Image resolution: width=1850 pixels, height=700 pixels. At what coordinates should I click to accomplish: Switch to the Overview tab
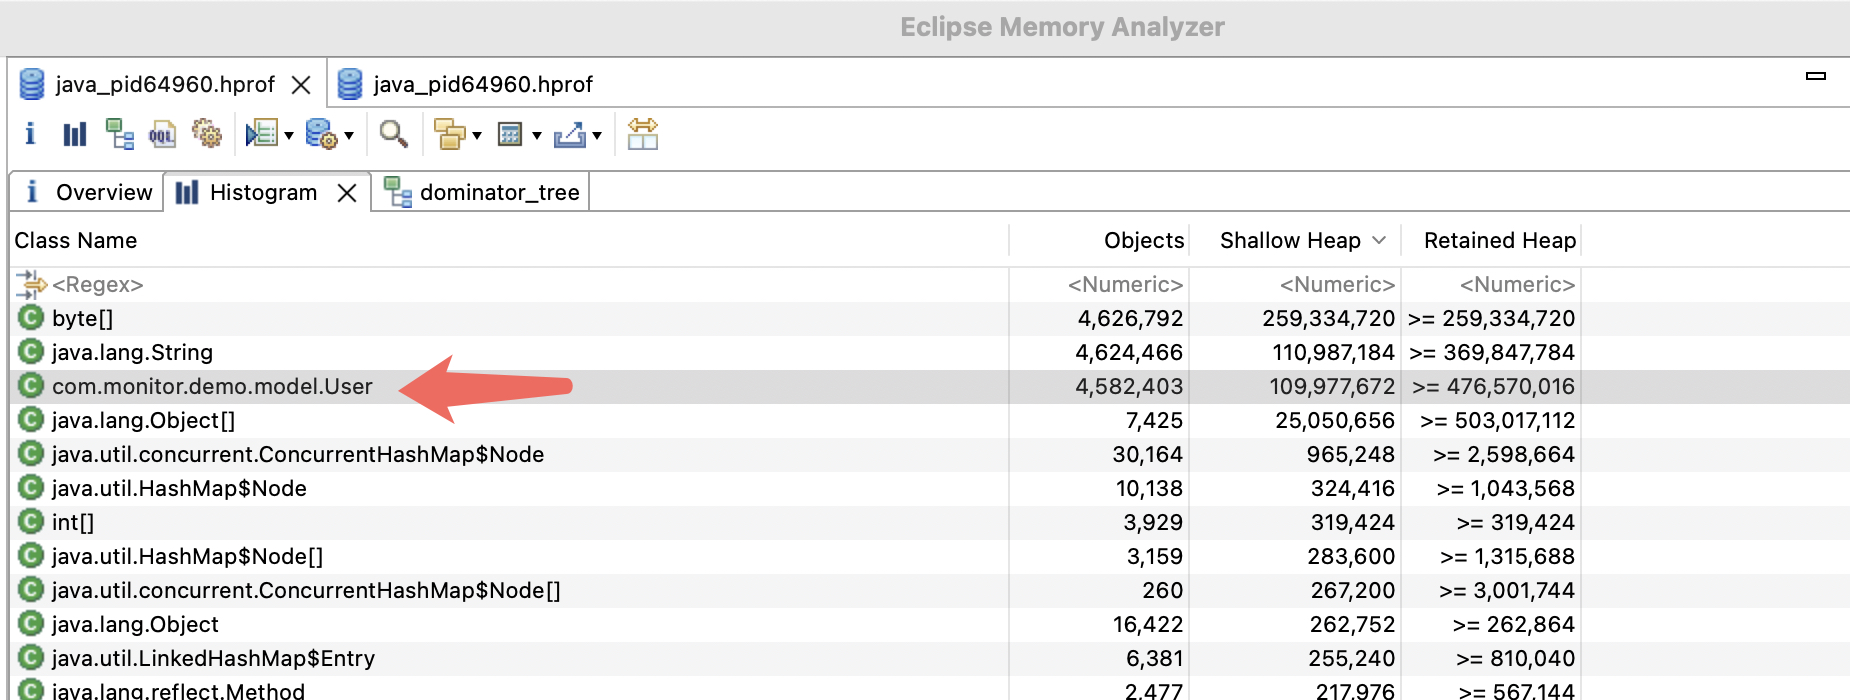click(90, 192)
